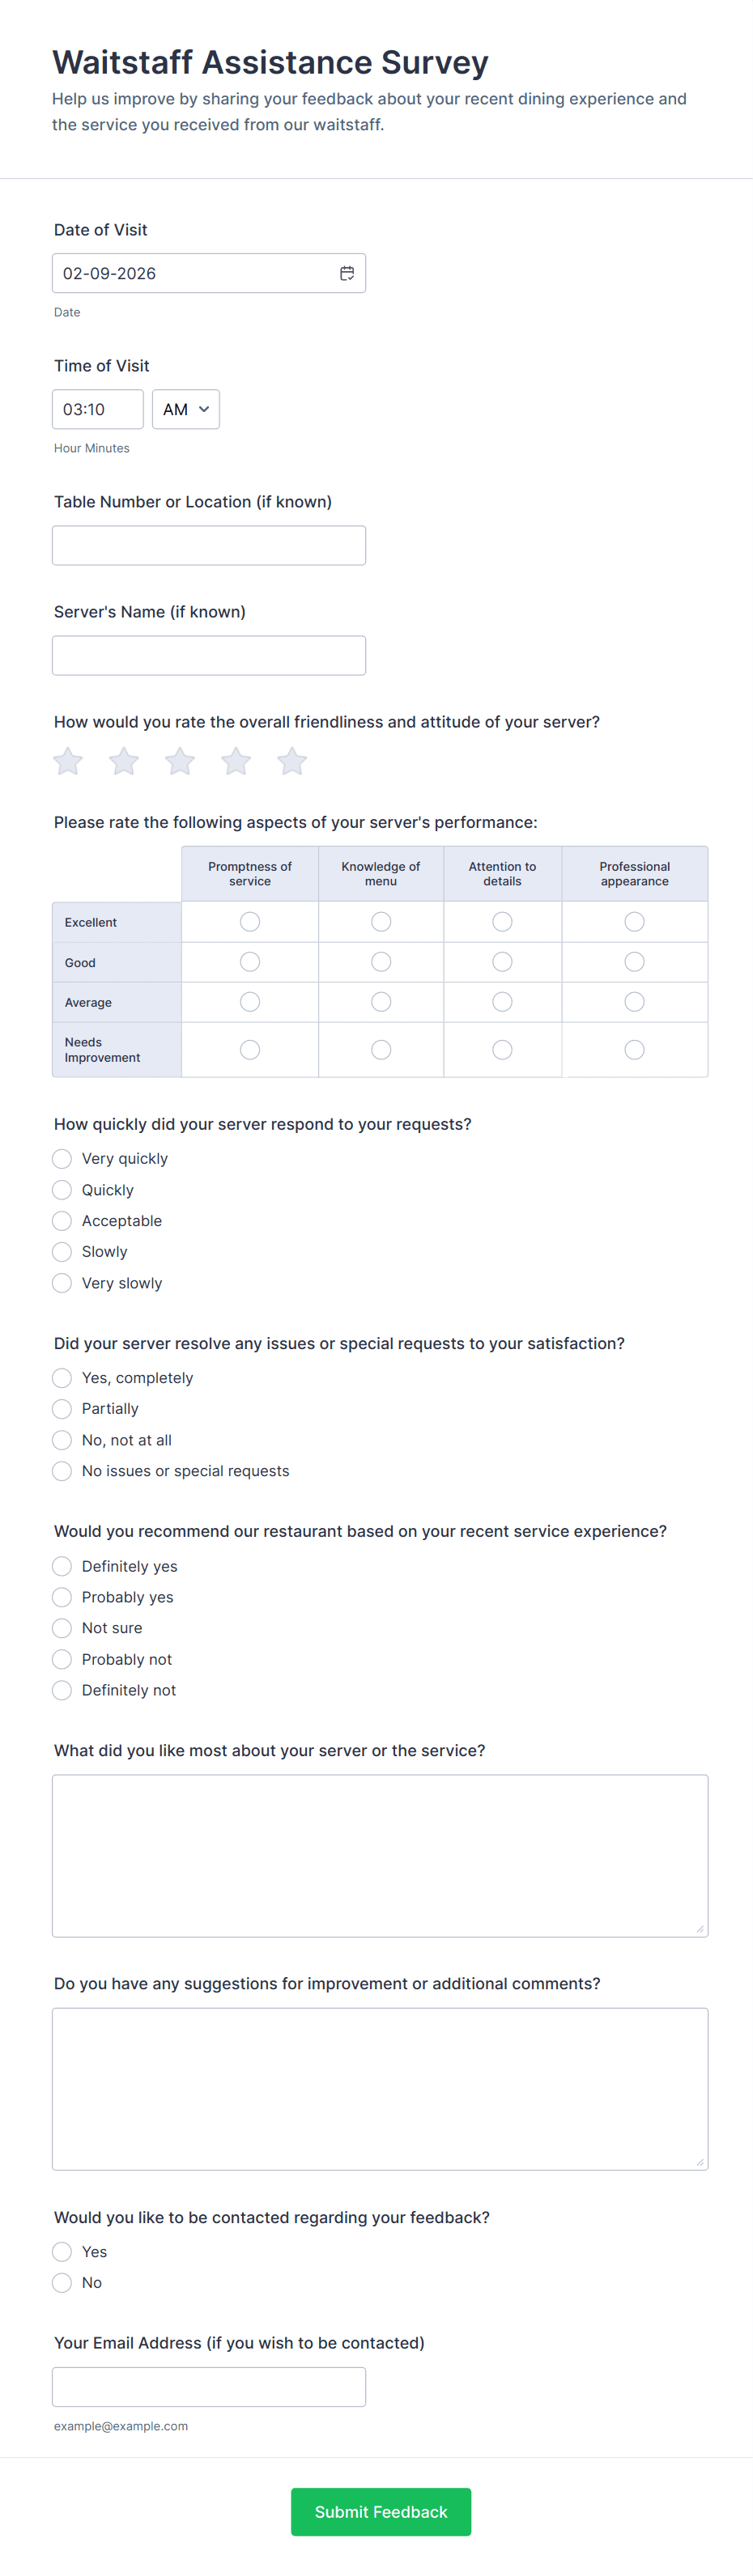Select Definitely yes for recommendation

point(61,1566)
